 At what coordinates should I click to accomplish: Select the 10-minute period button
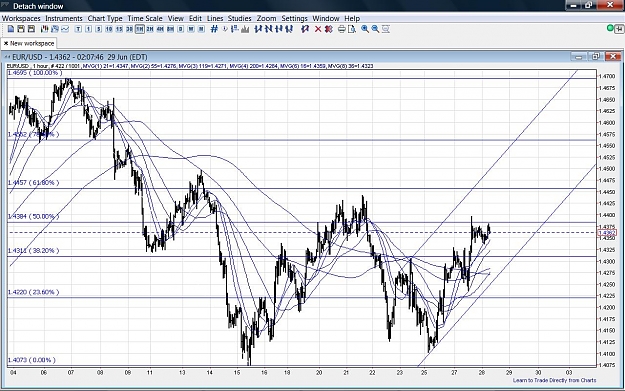coord(109,29)
